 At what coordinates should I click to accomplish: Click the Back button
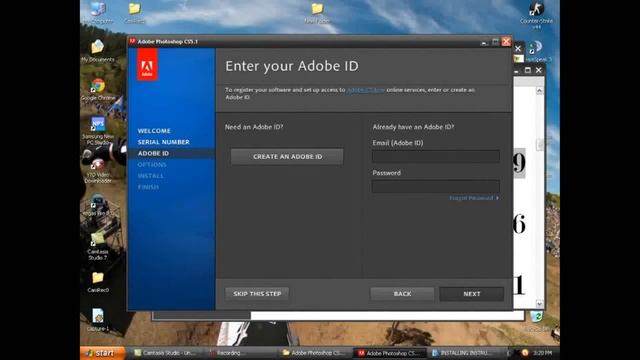402,294
